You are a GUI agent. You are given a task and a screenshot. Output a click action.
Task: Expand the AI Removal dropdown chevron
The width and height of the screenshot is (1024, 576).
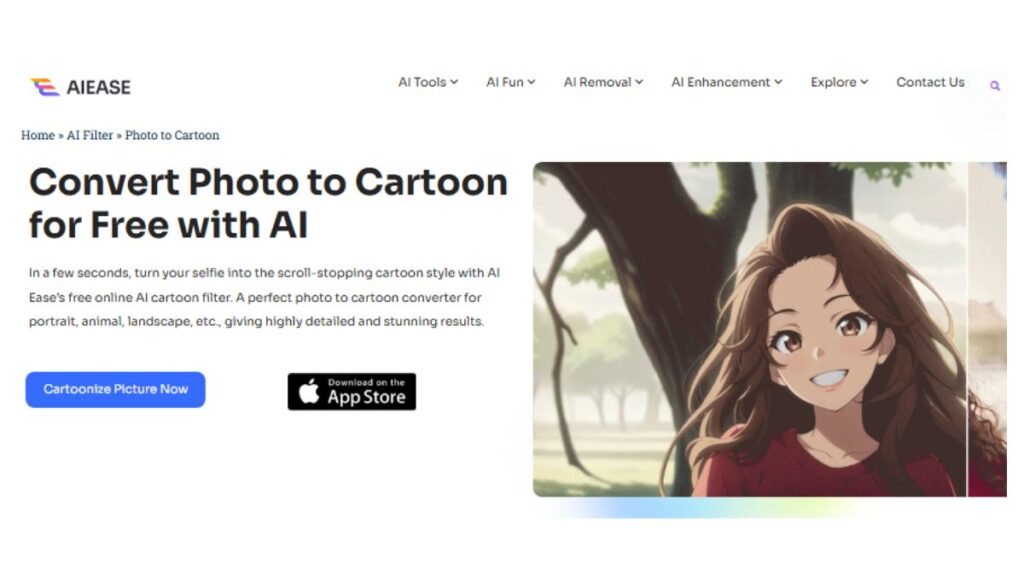point(639,82)
